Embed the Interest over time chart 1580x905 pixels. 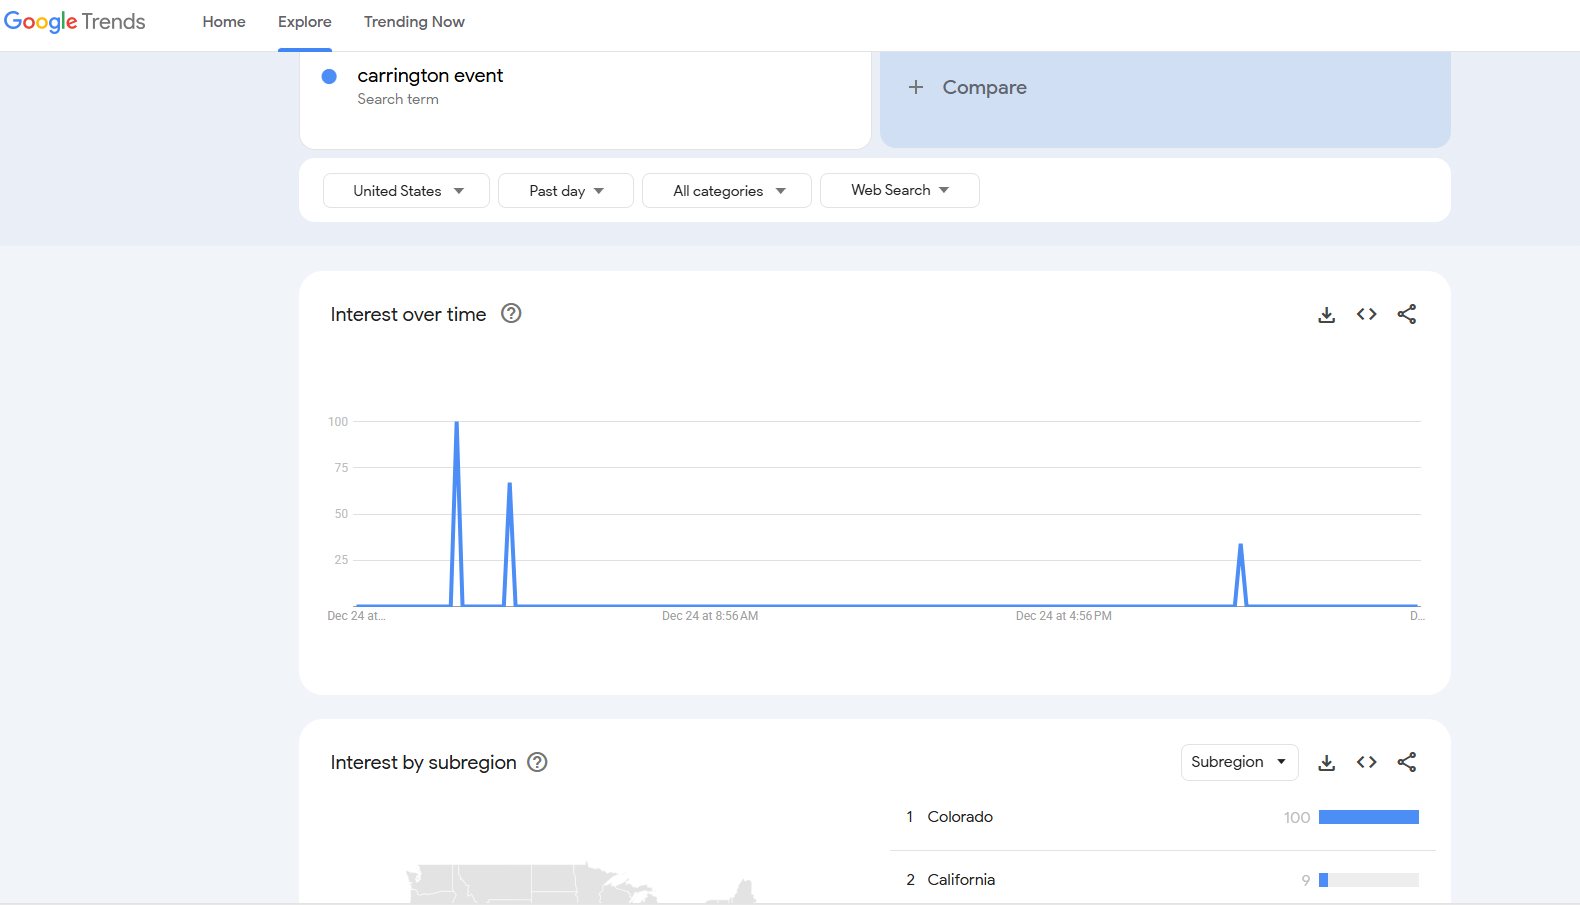pyautogui.click(x=1367, y=314)
